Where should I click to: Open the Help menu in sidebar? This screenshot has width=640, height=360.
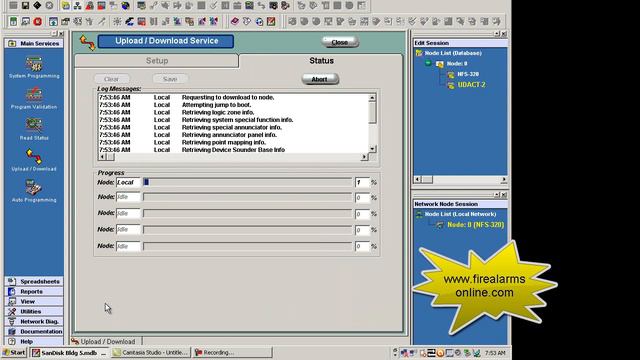34,341
